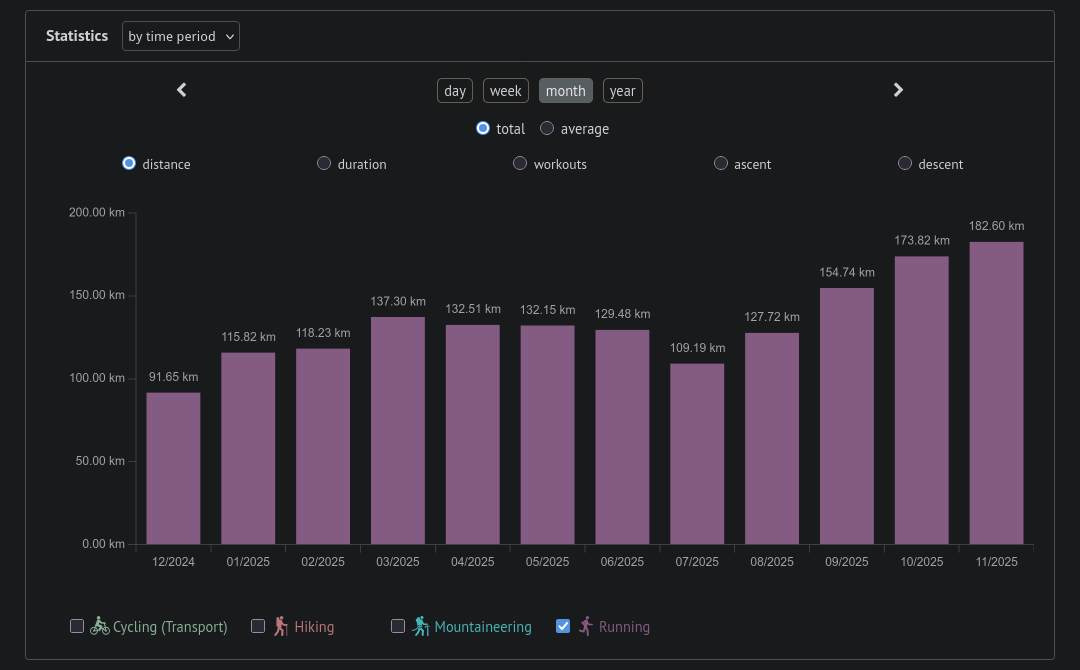The height and width of the screenshot is (670, 1080).
Task: Click the mountaineering climber sport icon
Action: [x=421, y=626]
